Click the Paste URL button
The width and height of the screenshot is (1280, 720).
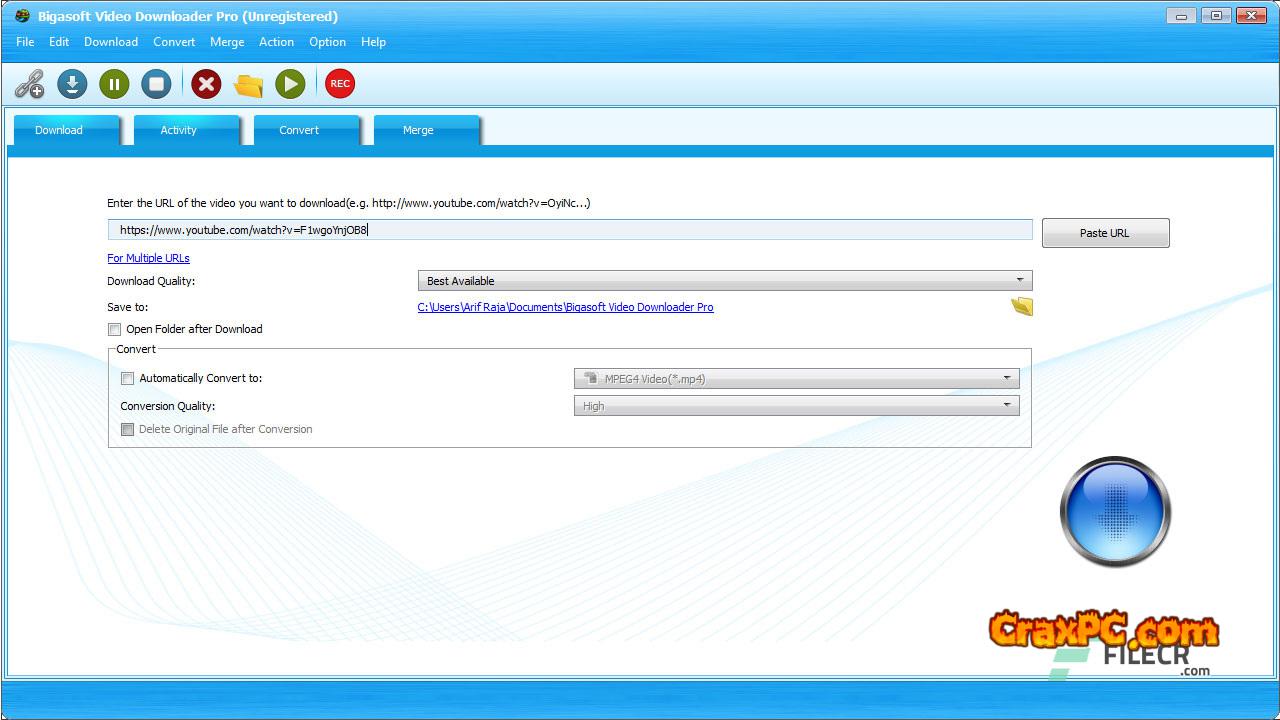pos(1105,233)
